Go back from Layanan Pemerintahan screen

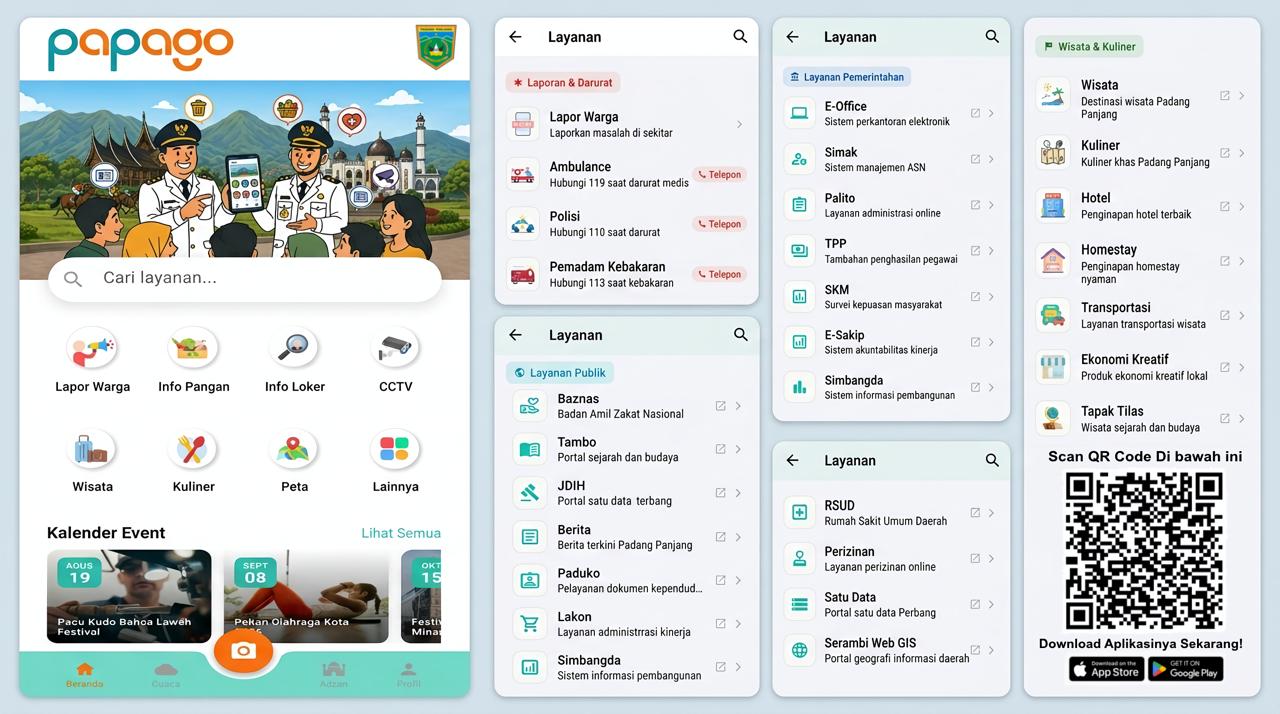tap(792, 36)
